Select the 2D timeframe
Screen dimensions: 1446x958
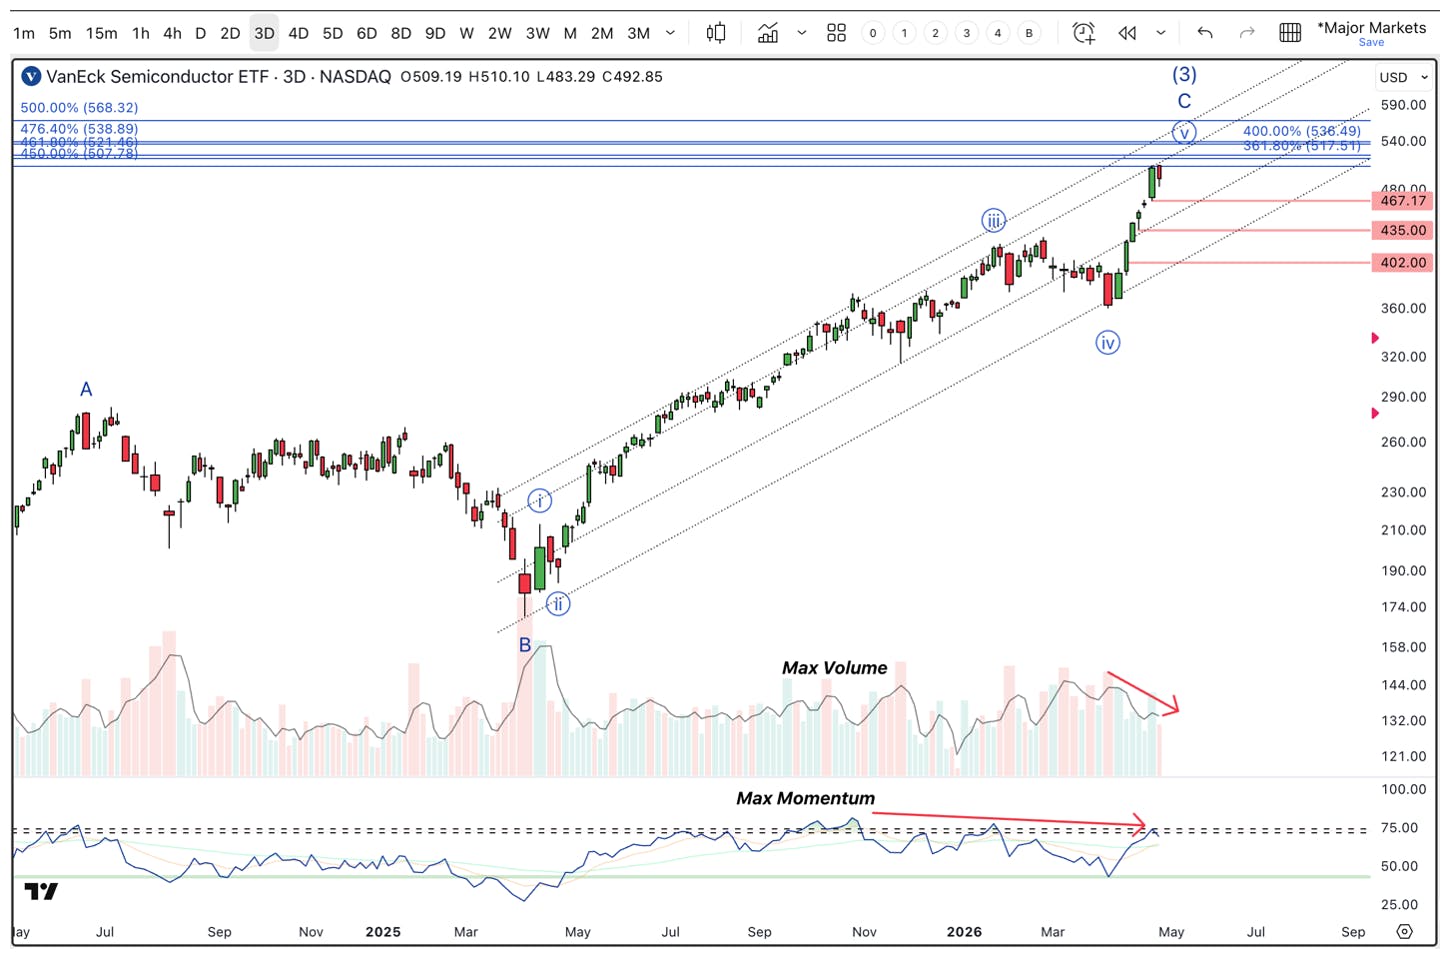[230, 33]
